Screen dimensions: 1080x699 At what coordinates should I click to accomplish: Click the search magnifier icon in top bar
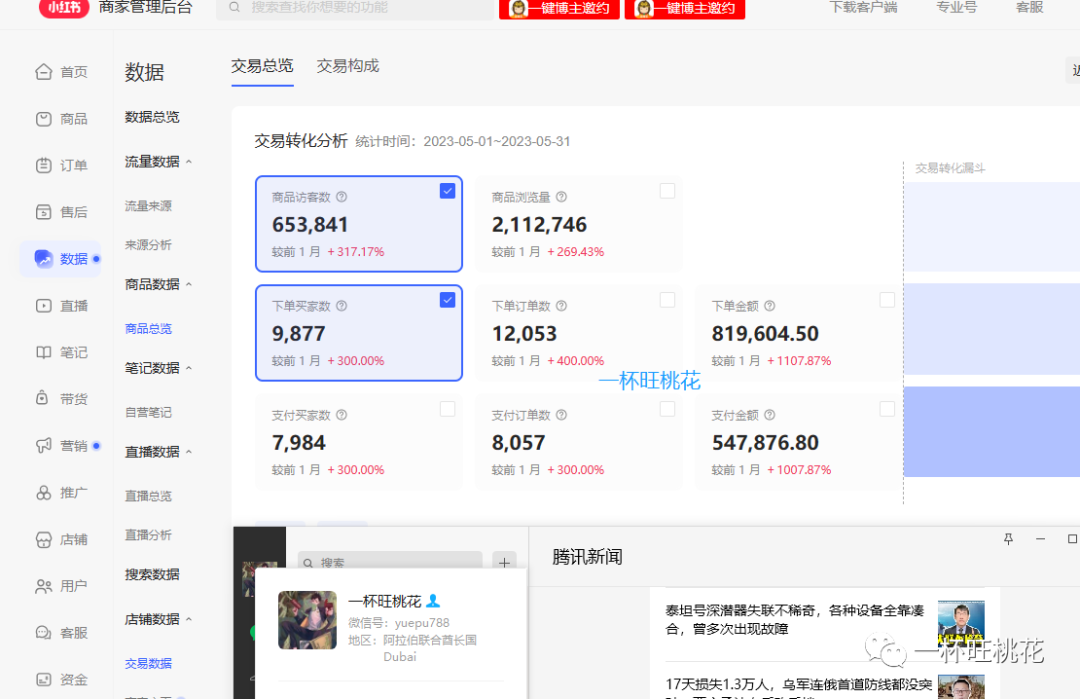pyautogui.click(x=234, y=7)
